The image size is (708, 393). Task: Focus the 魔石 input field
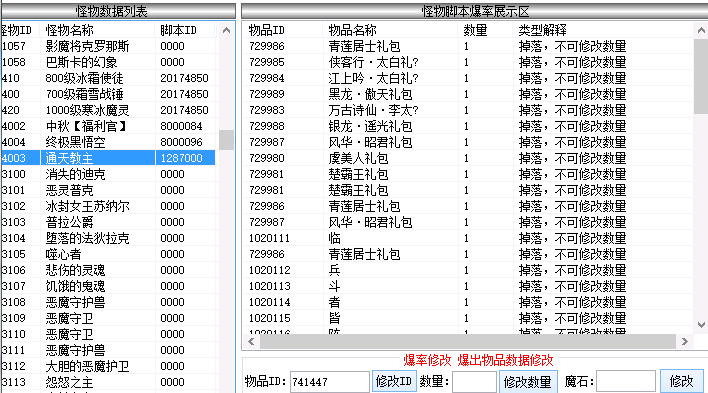626,382
